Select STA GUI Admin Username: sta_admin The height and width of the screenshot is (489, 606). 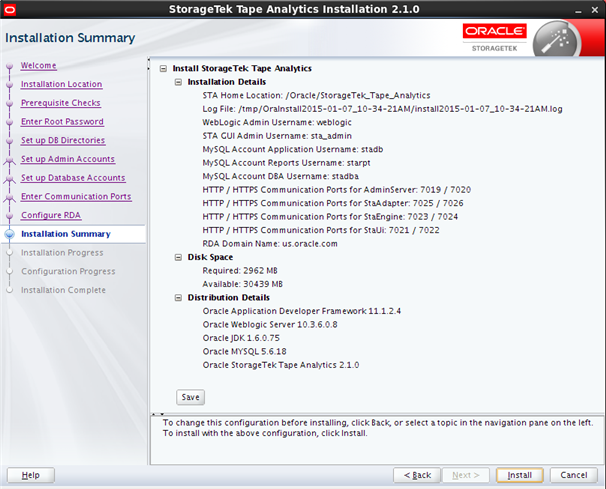(277, 136)
